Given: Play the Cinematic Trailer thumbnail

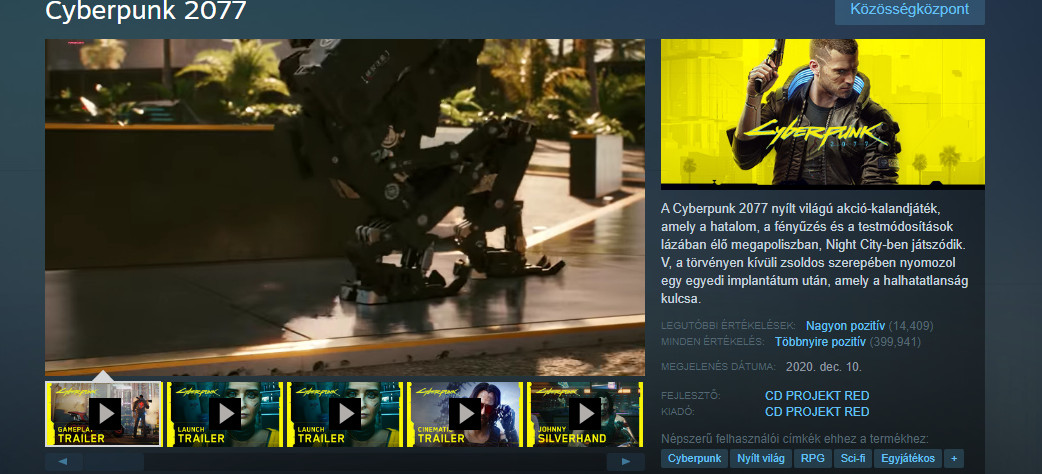Looking at the screenshot, I should coord(466,413).
